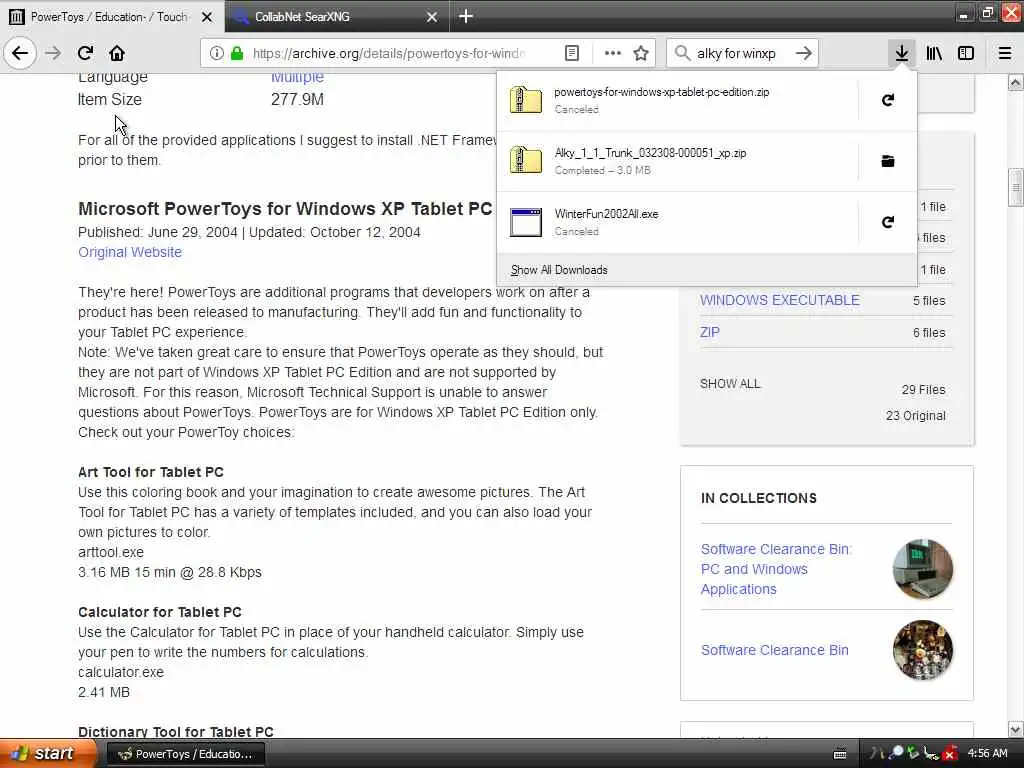Toggle reader view in address bar

[571, 53]
